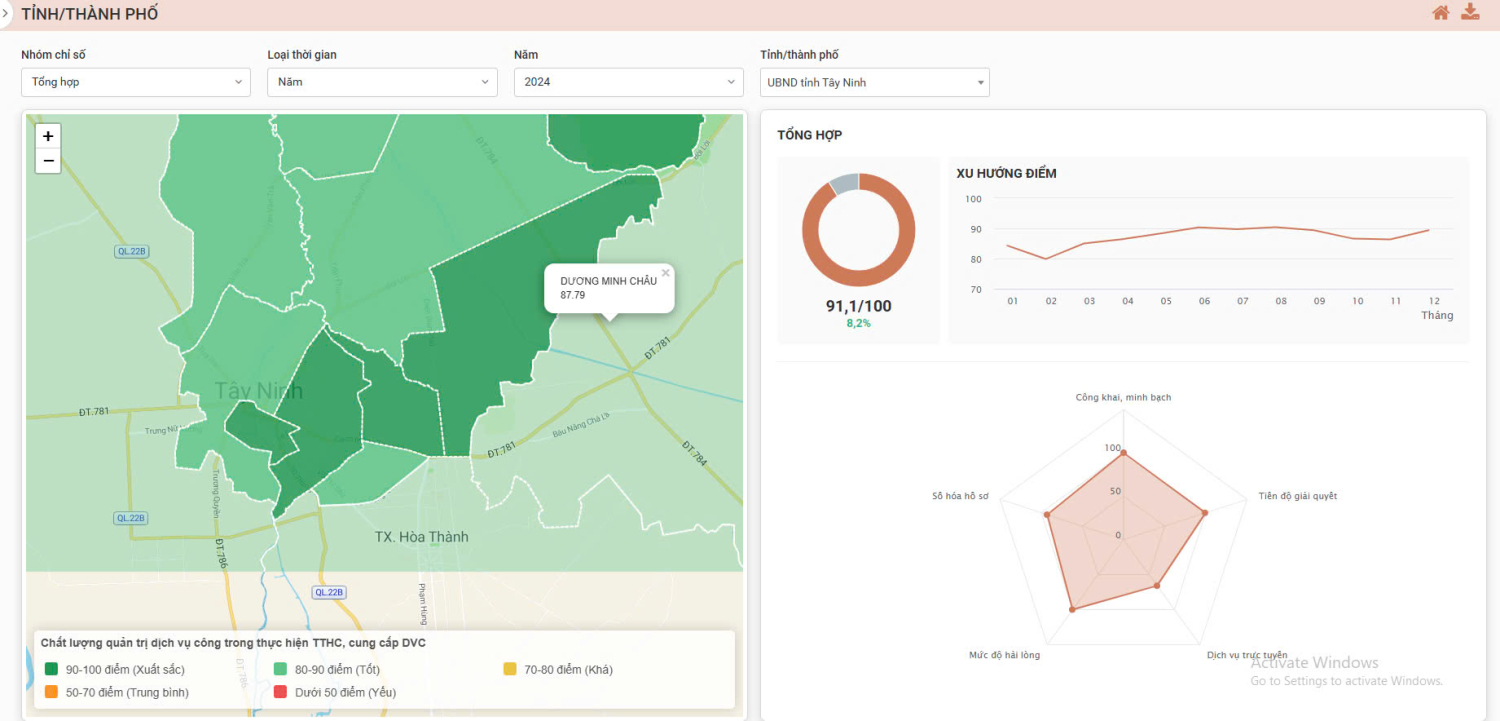Click the TỔNG HỢP panel heading
This screenshot has height=721, width=1500.
point(809,135)
